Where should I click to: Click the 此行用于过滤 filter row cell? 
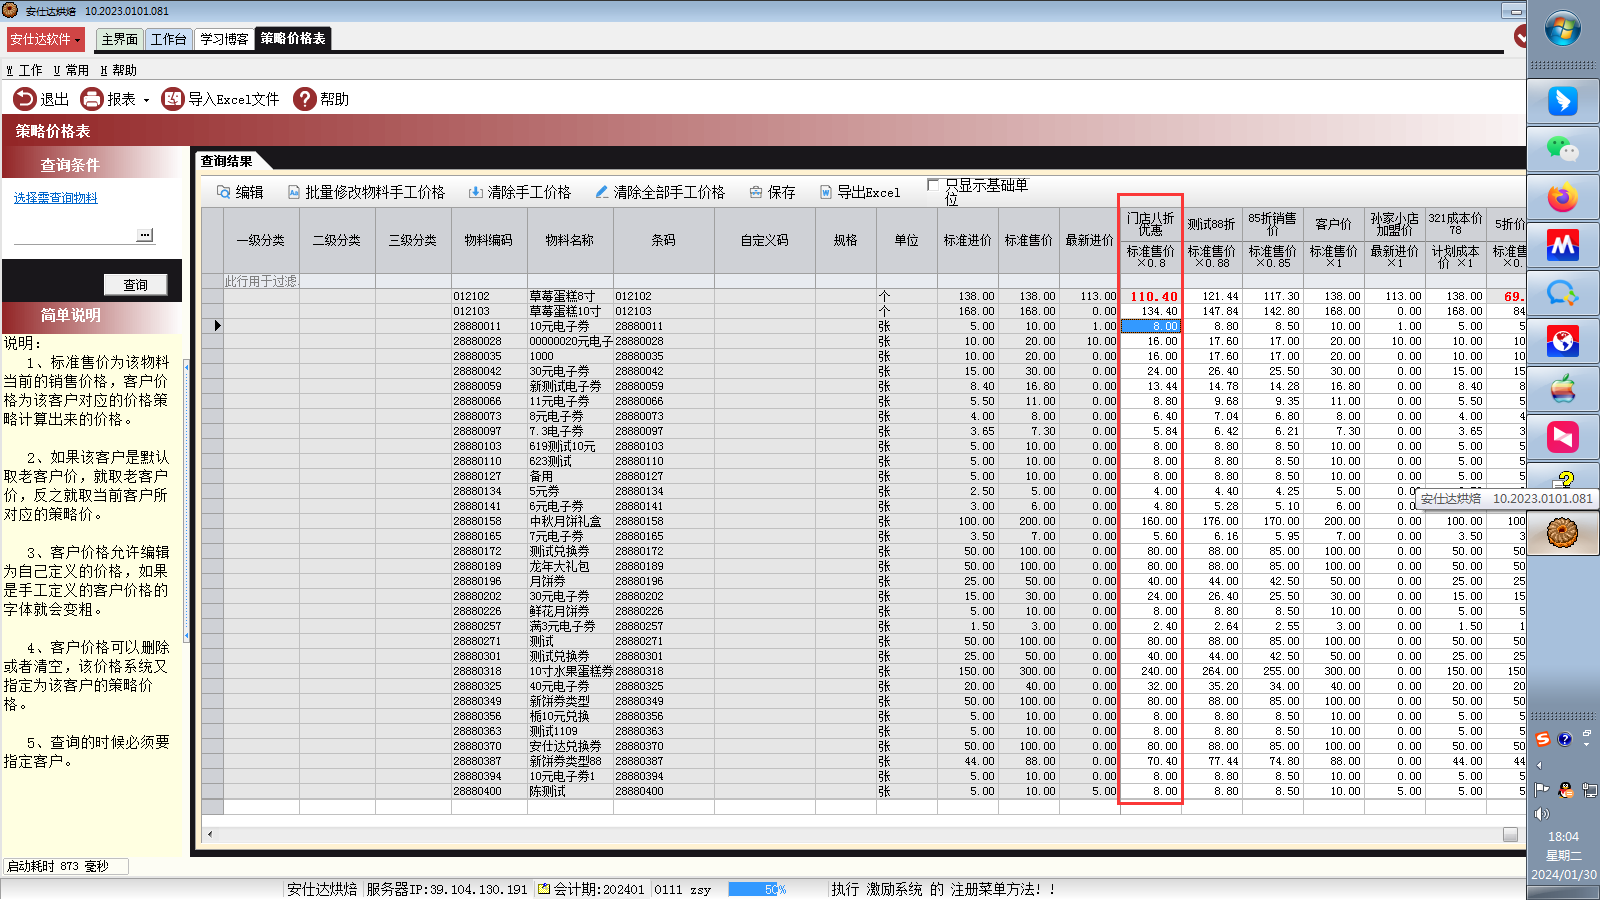[x=261, y=281]
